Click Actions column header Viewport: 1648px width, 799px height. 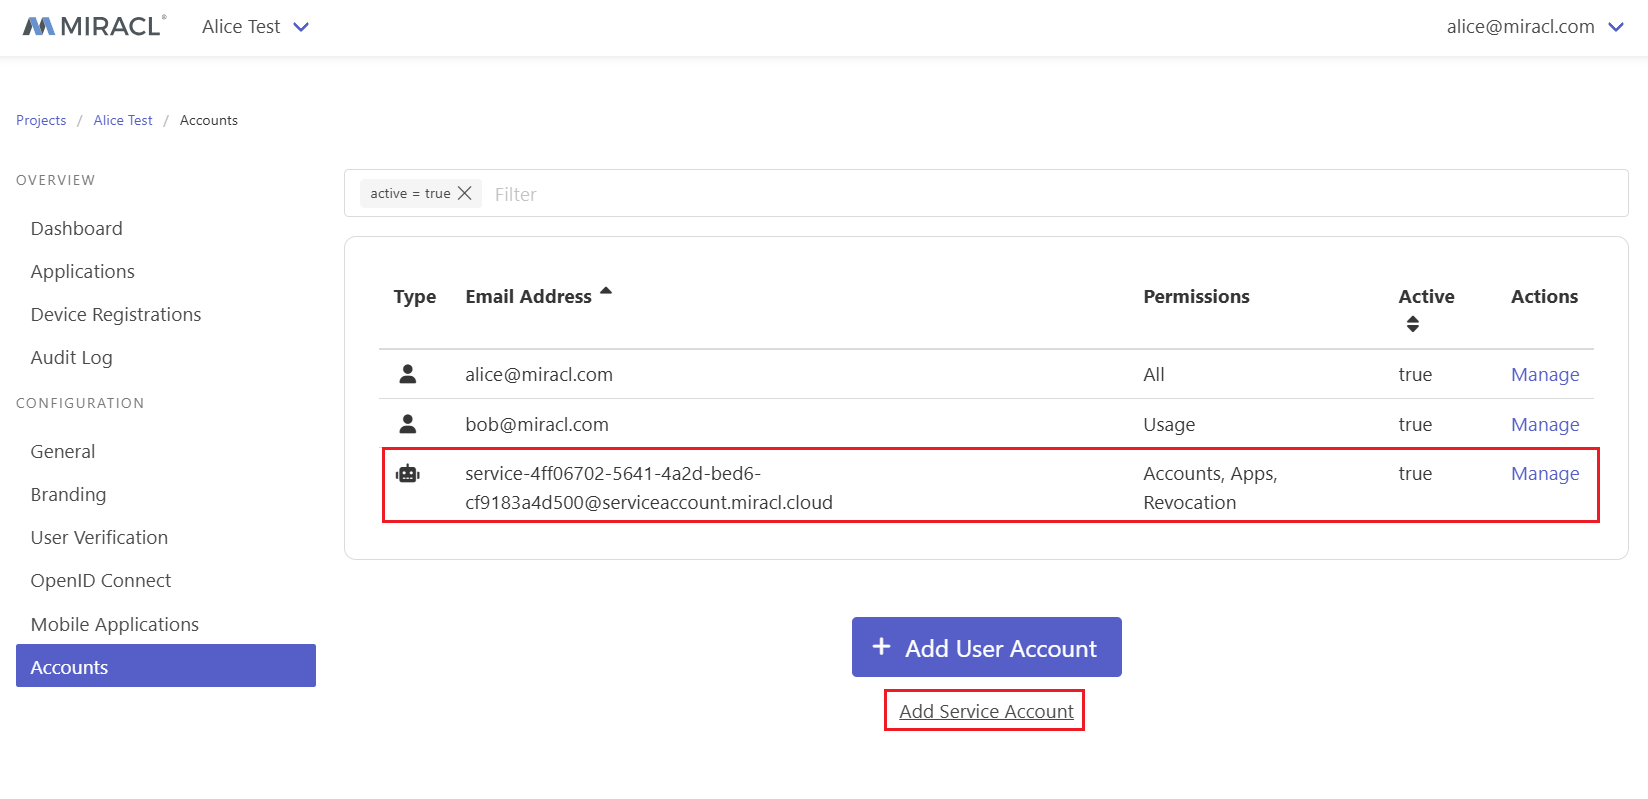pos(1544,296)
